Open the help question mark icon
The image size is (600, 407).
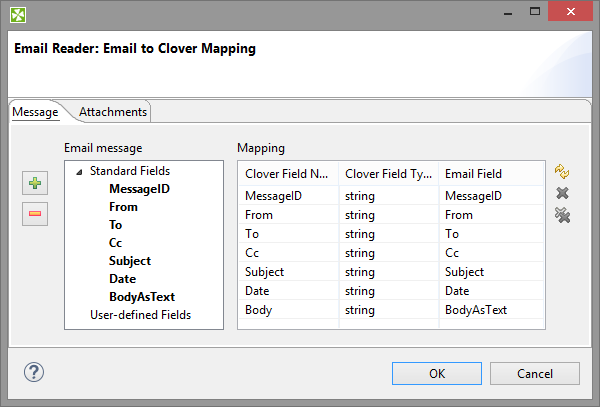coord(34,373)
